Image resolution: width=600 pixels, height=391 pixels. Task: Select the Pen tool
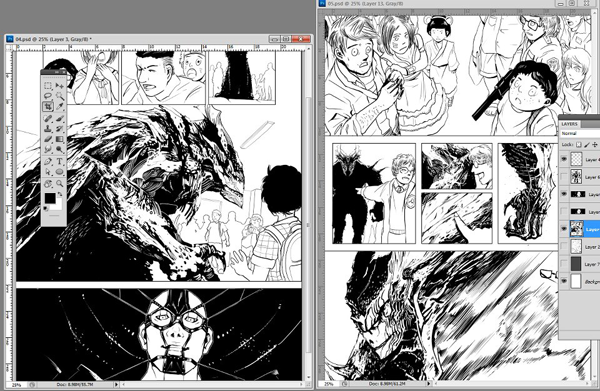[48, 161]
